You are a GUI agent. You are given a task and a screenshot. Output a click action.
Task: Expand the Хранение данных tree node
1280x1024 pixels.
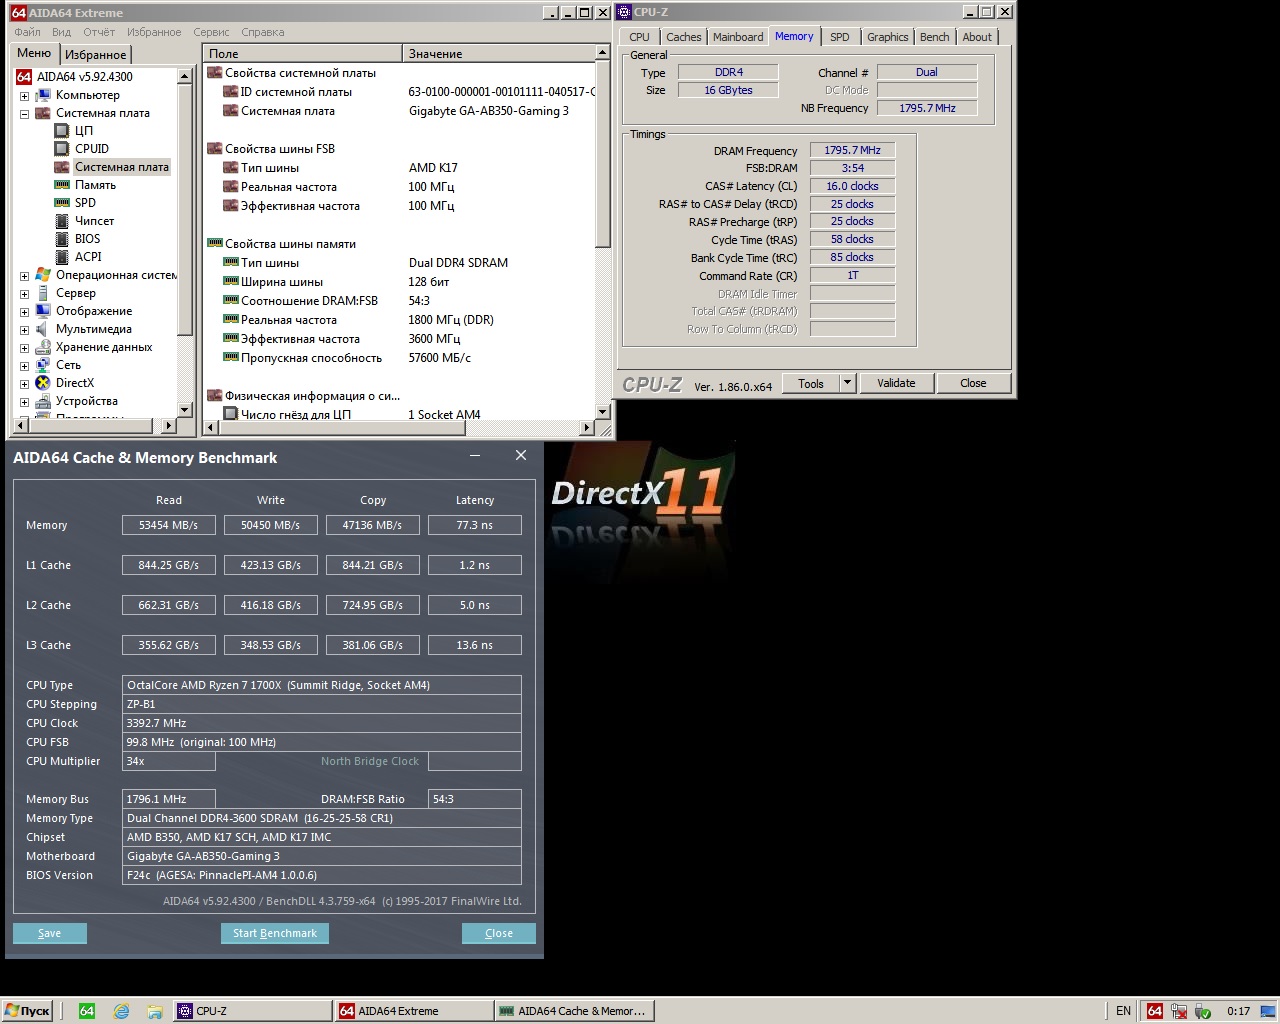tap(24, 348)
